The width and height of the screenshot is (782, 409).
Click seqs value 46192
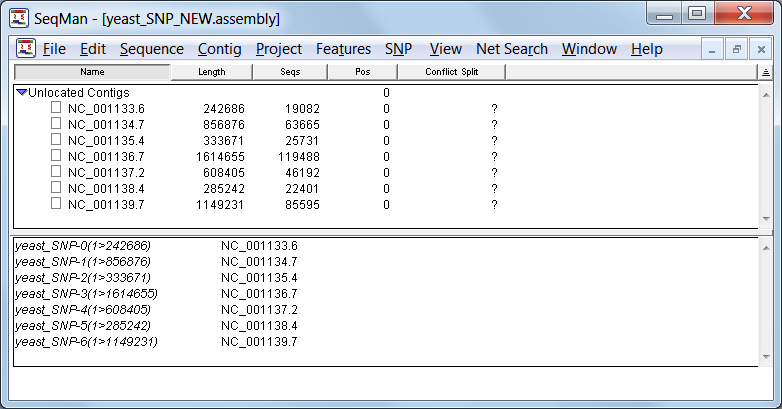pyautogui.click(x=302, y=173)
